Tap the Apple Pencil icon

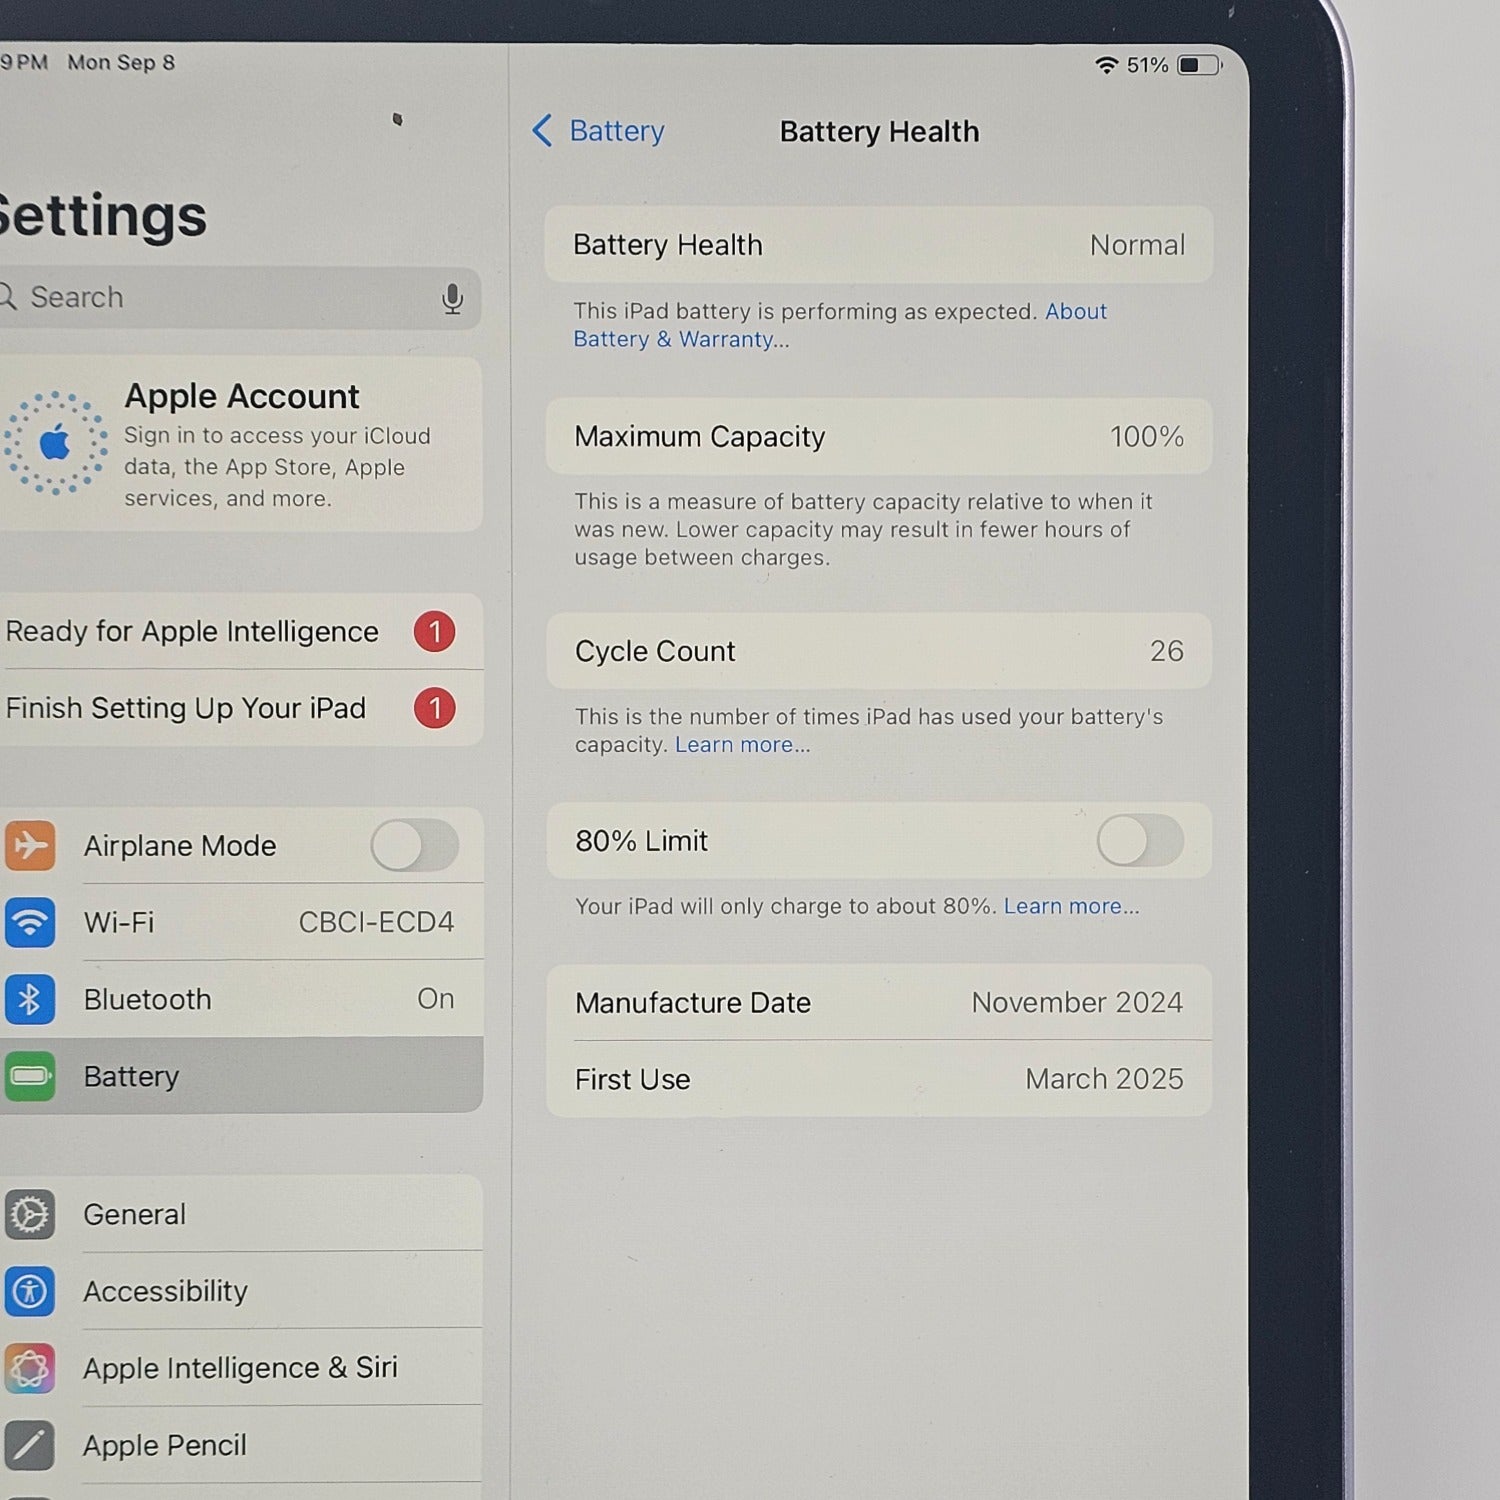29,1446
